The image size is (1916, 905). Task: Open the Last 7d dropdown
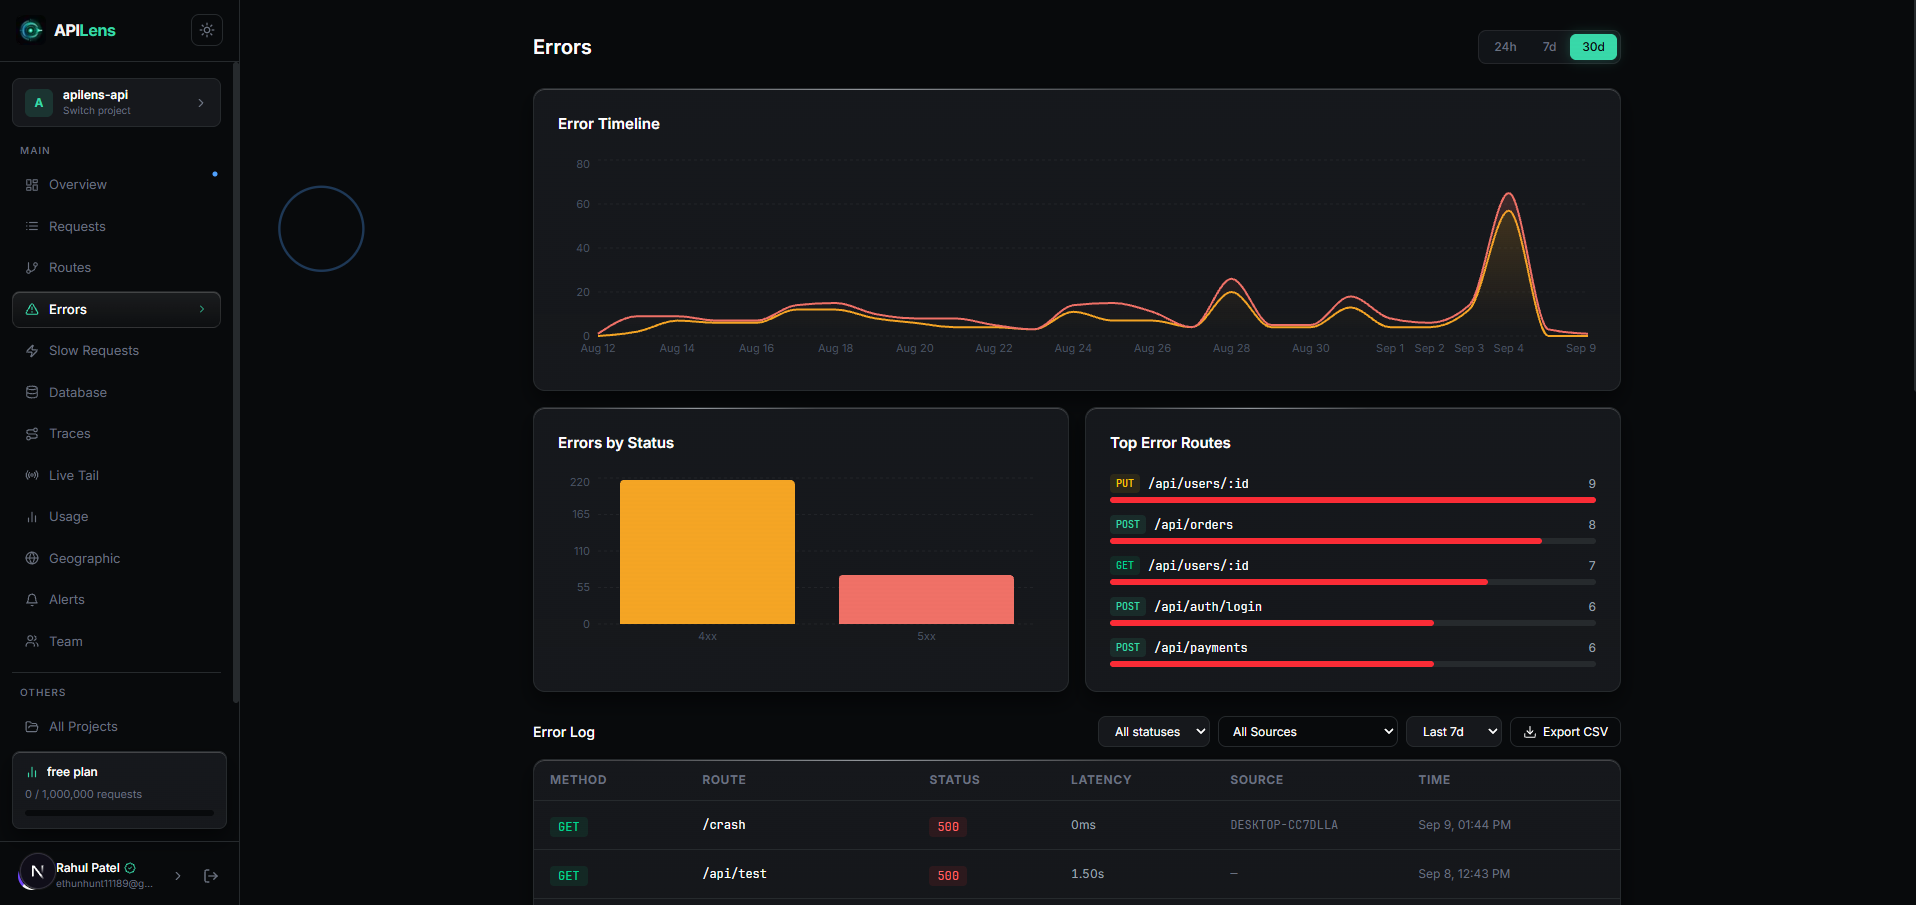point(1454,732)
